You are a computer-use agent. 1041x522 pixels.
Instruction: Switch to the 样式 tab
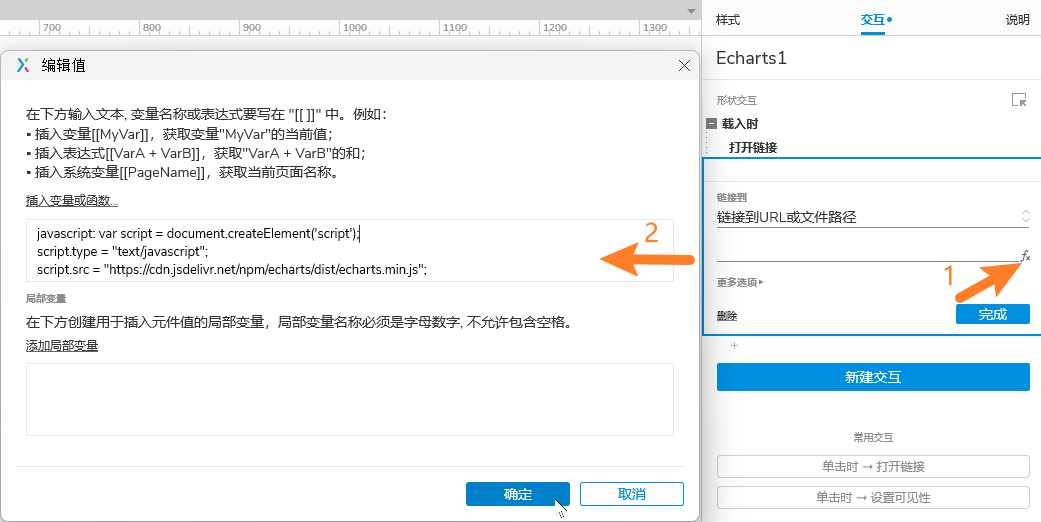click(x=728, y=19)
